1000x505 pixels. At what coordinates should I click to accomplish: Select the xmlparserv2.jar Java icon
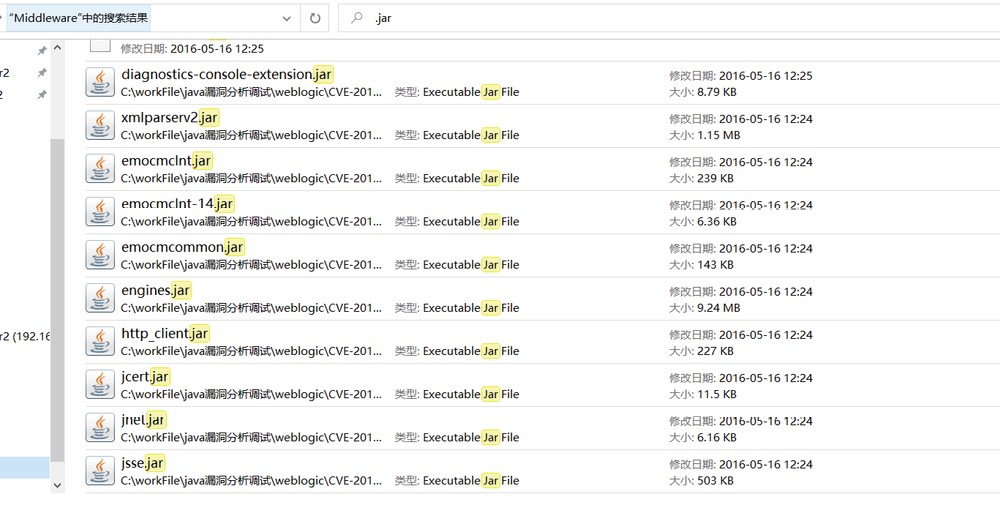(x=100, y=126)
